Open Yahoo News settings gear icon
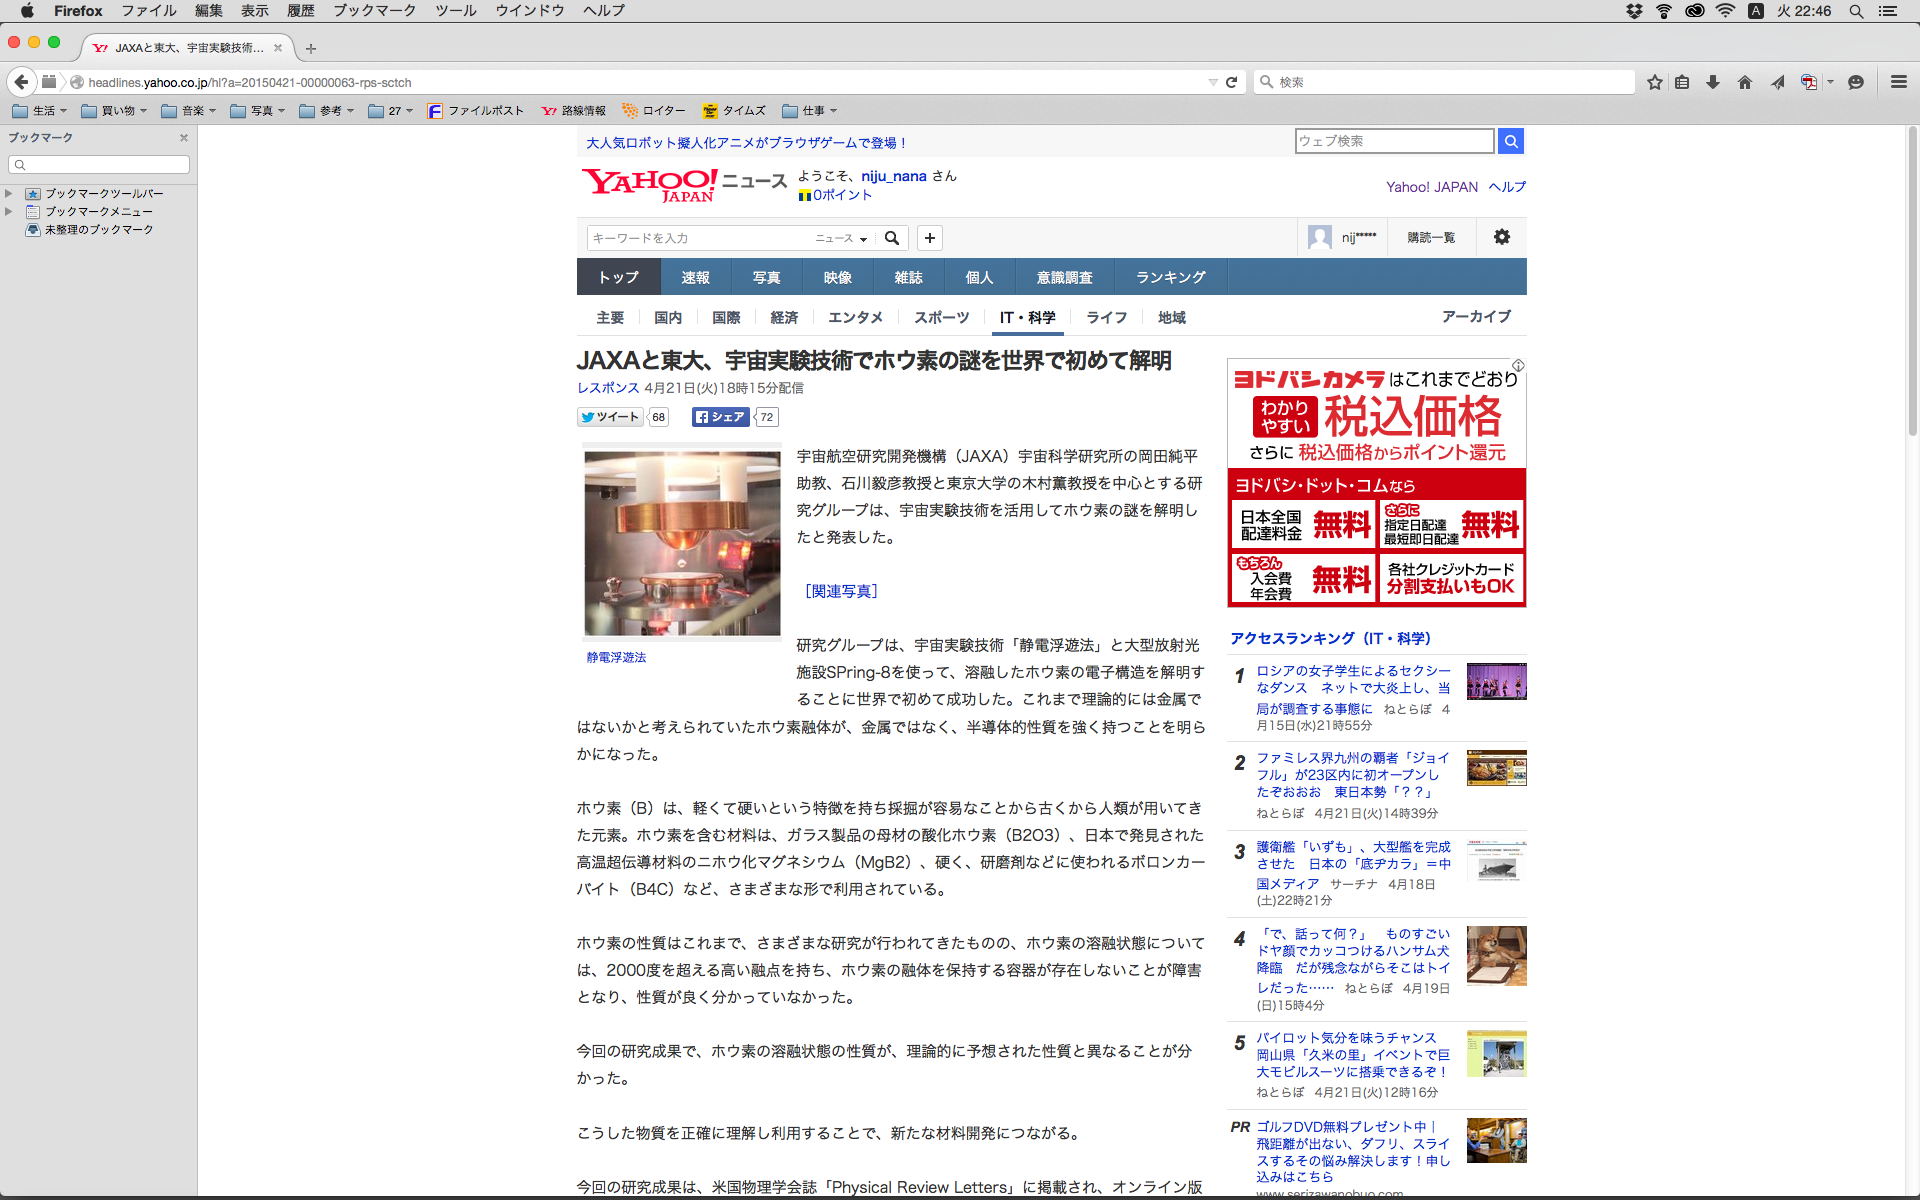Screen dimensions: 1920x1200 pyautogui.click(x=1501, y=237)
